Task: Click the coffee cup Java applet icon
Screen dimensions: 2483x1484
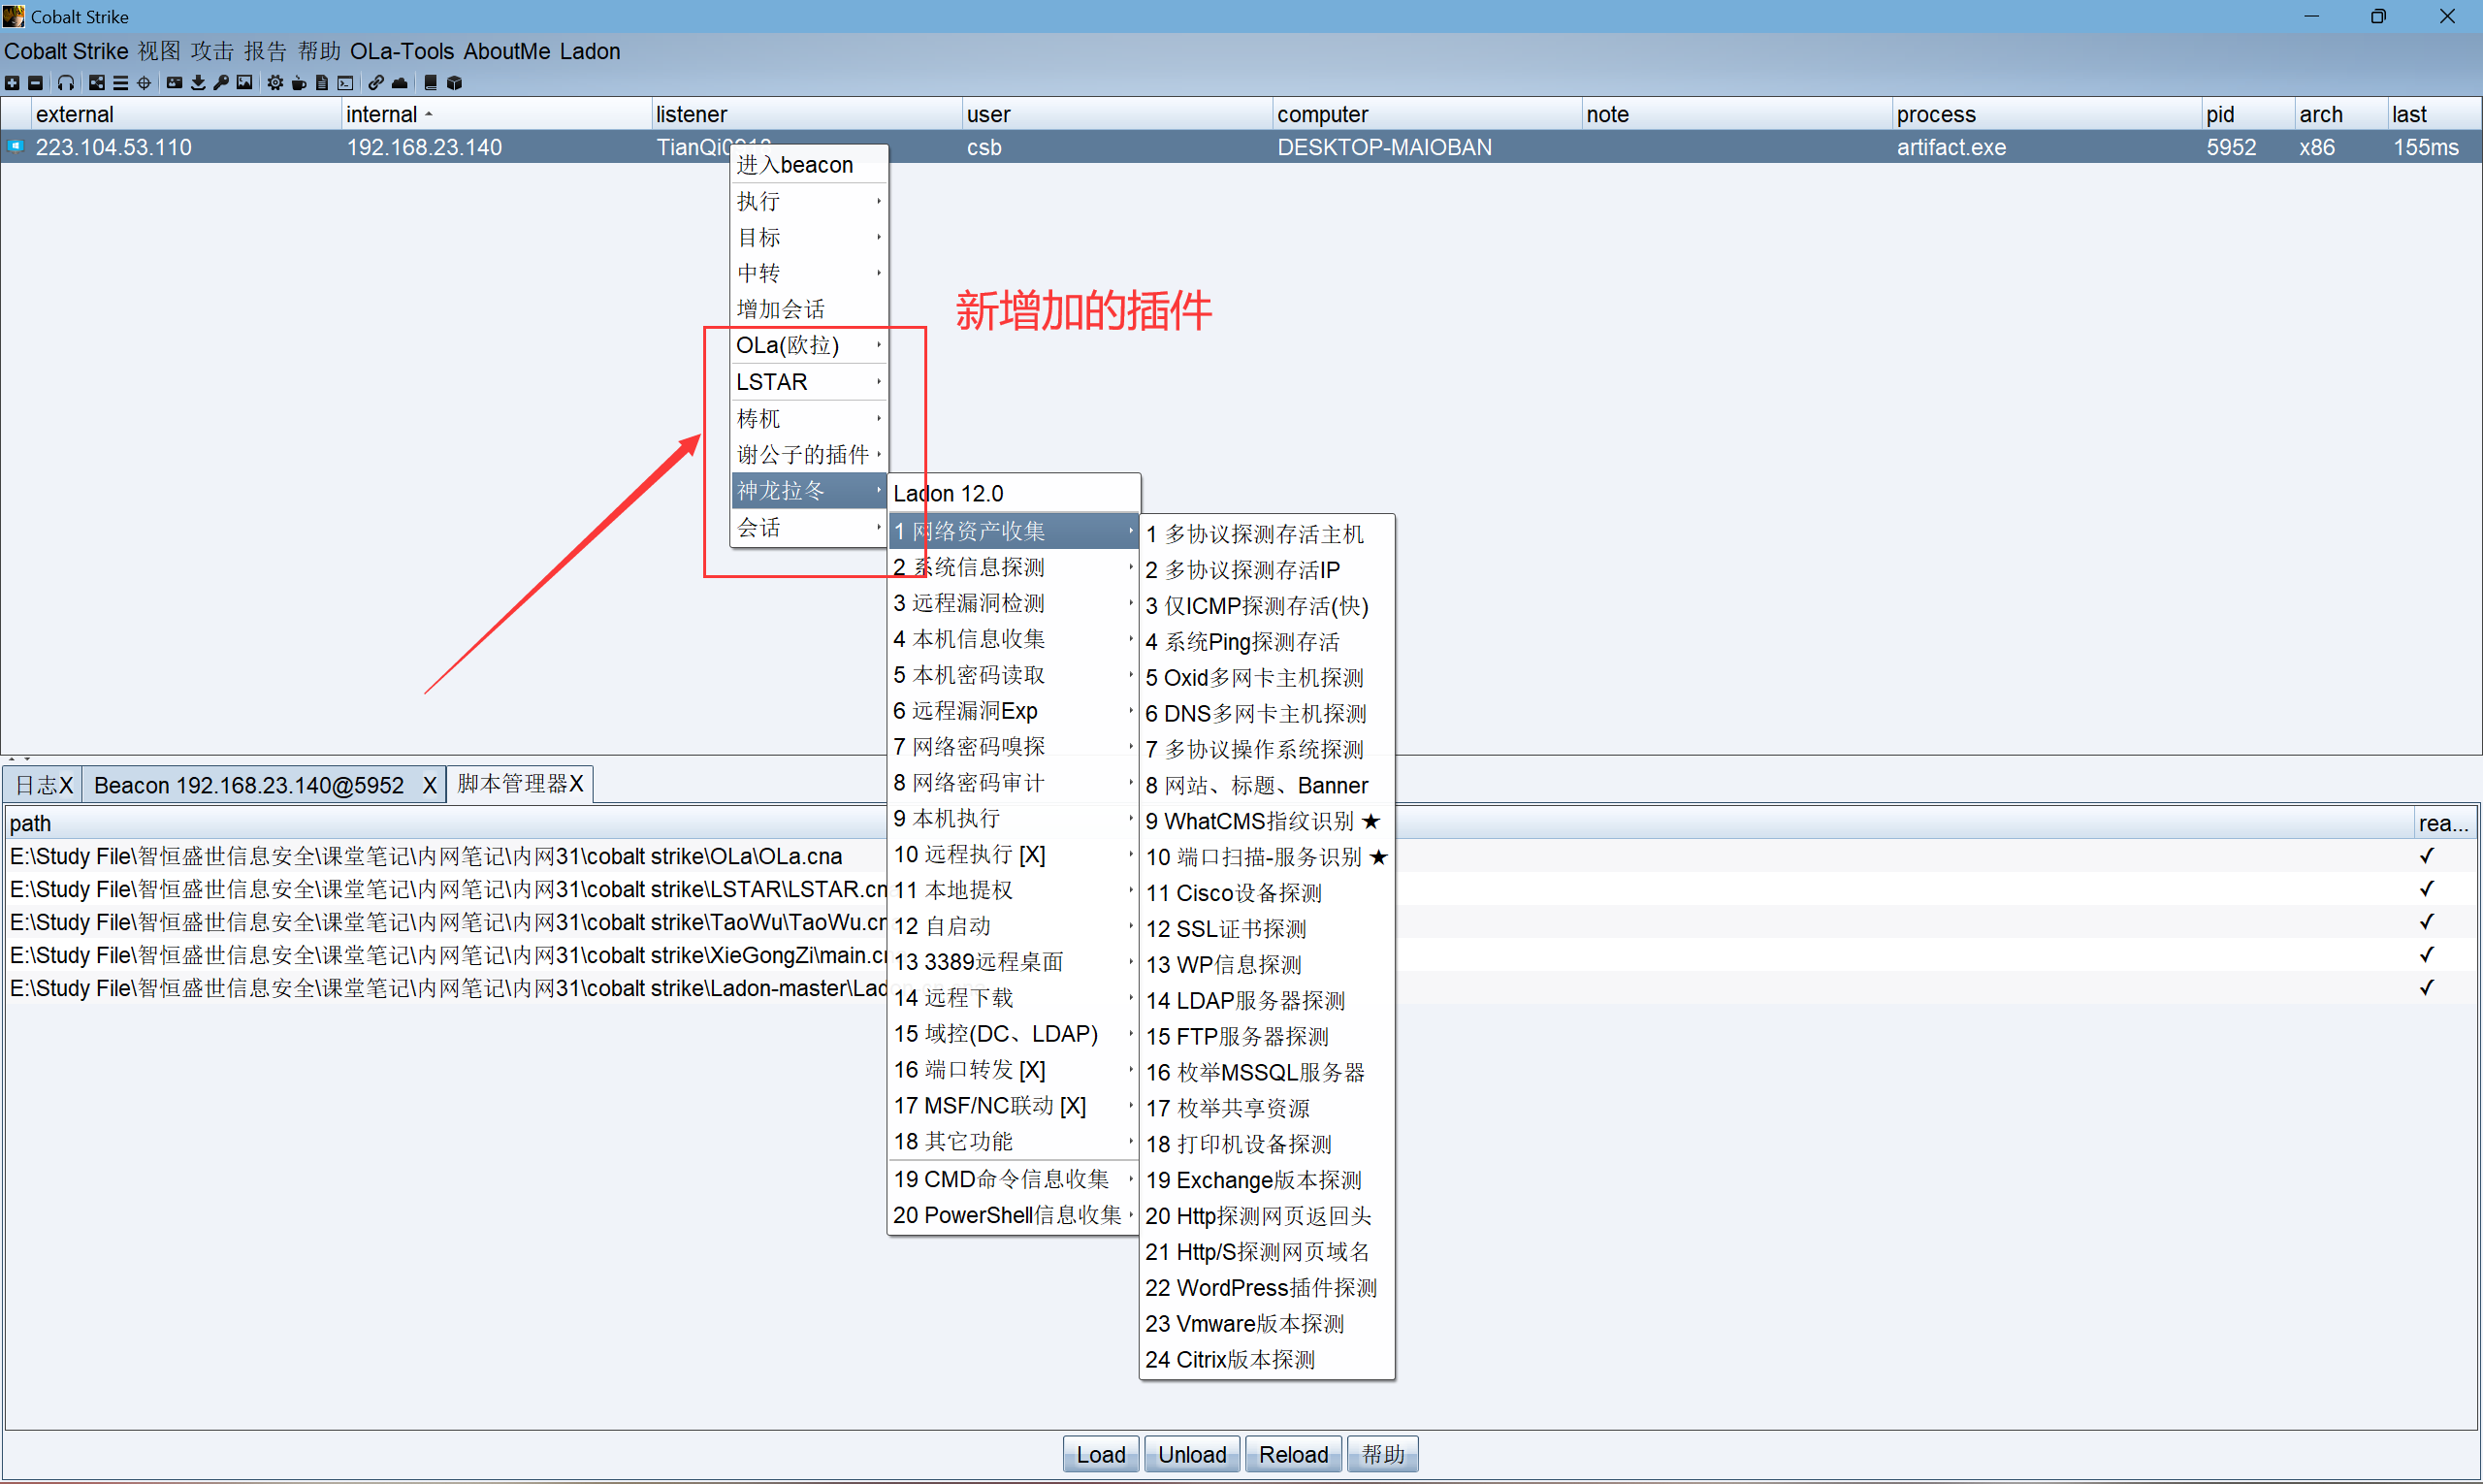Action: pos(298,83)
